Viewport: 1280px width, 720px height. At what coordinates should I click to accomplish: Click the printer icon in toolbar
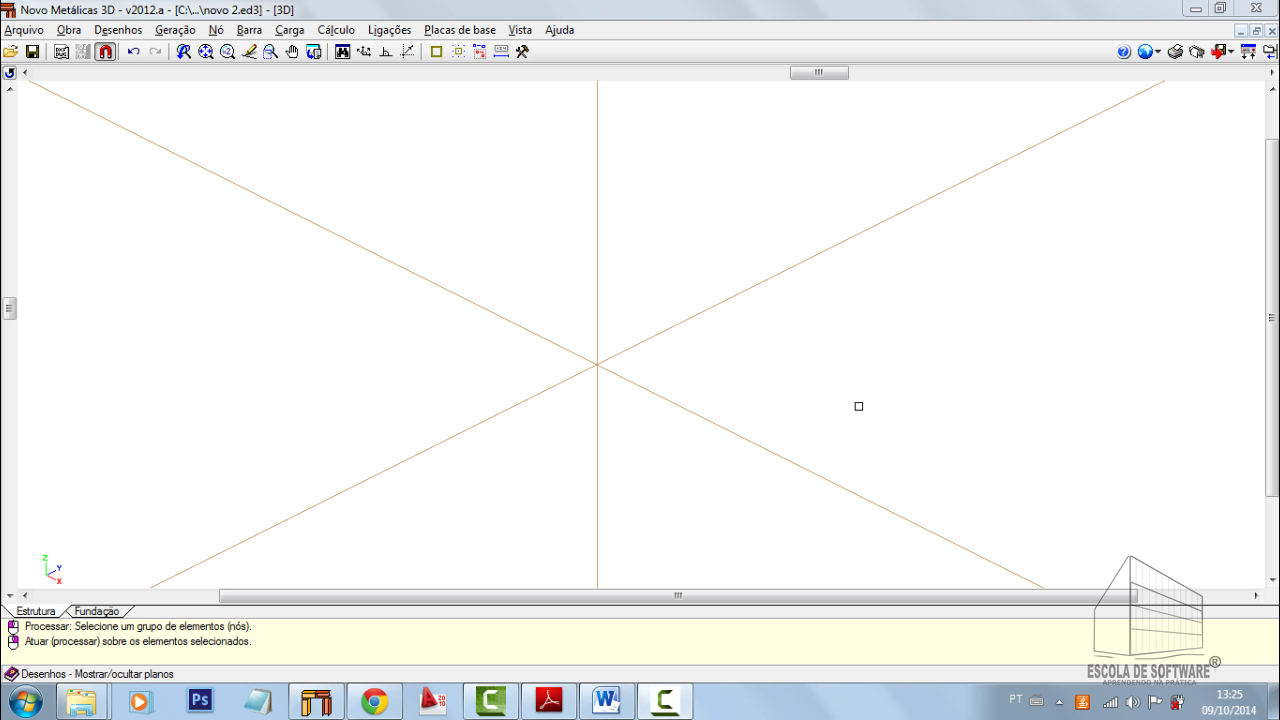click(1176, 52)
